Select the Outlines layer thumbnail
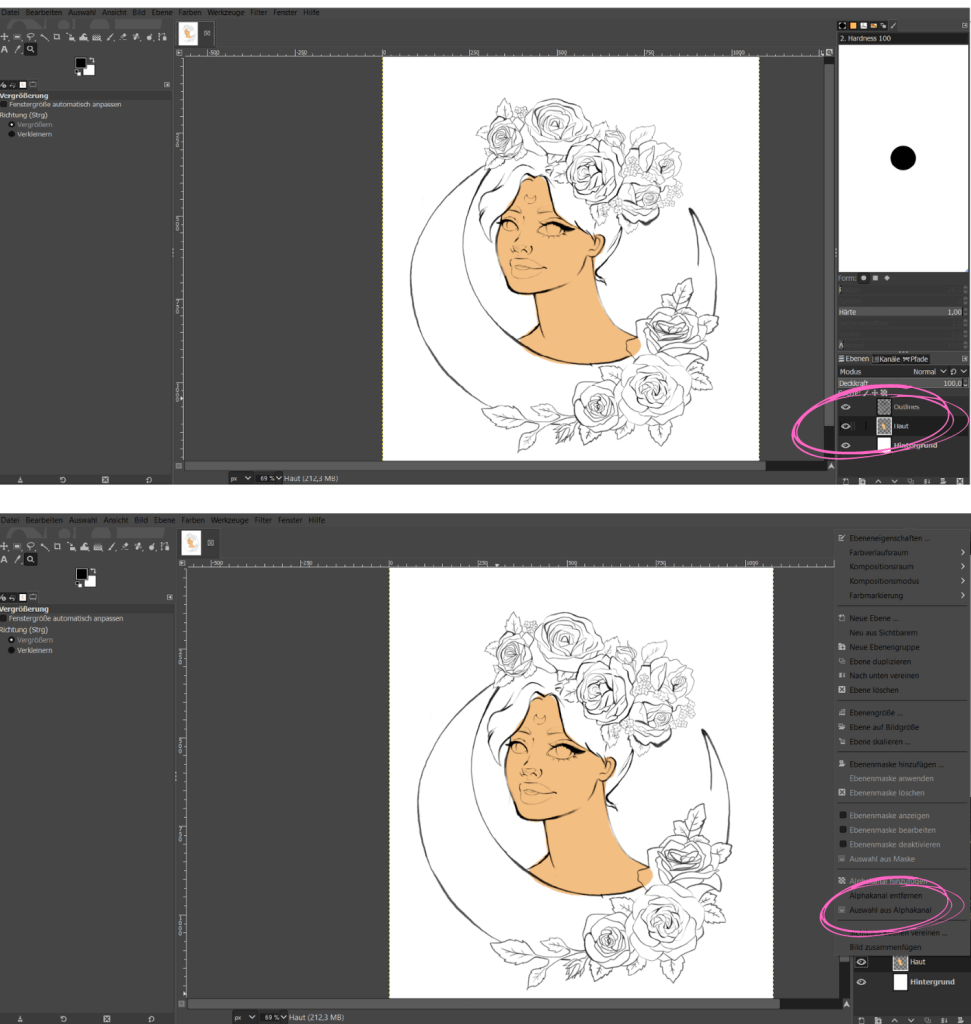Viewport: 971px width, 1024px height. pos(884,407)
